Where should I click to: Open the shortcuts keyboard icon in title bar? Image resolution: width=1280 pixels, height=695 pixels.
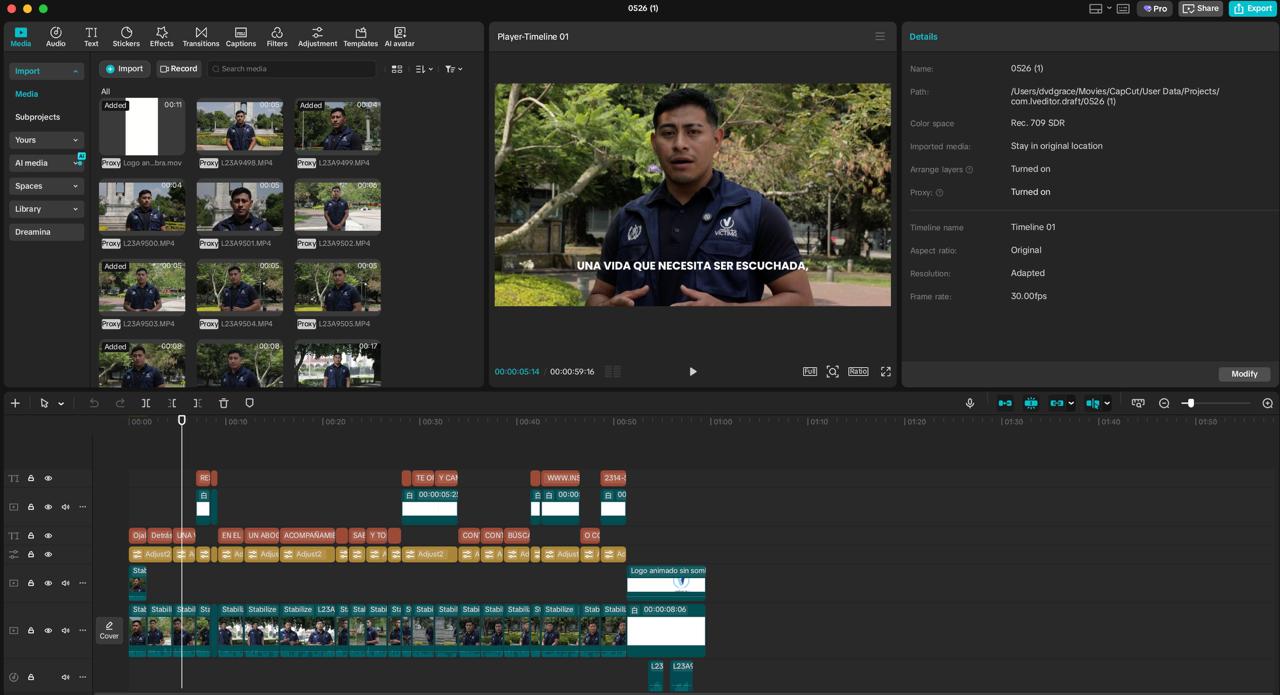(1123, 8)
